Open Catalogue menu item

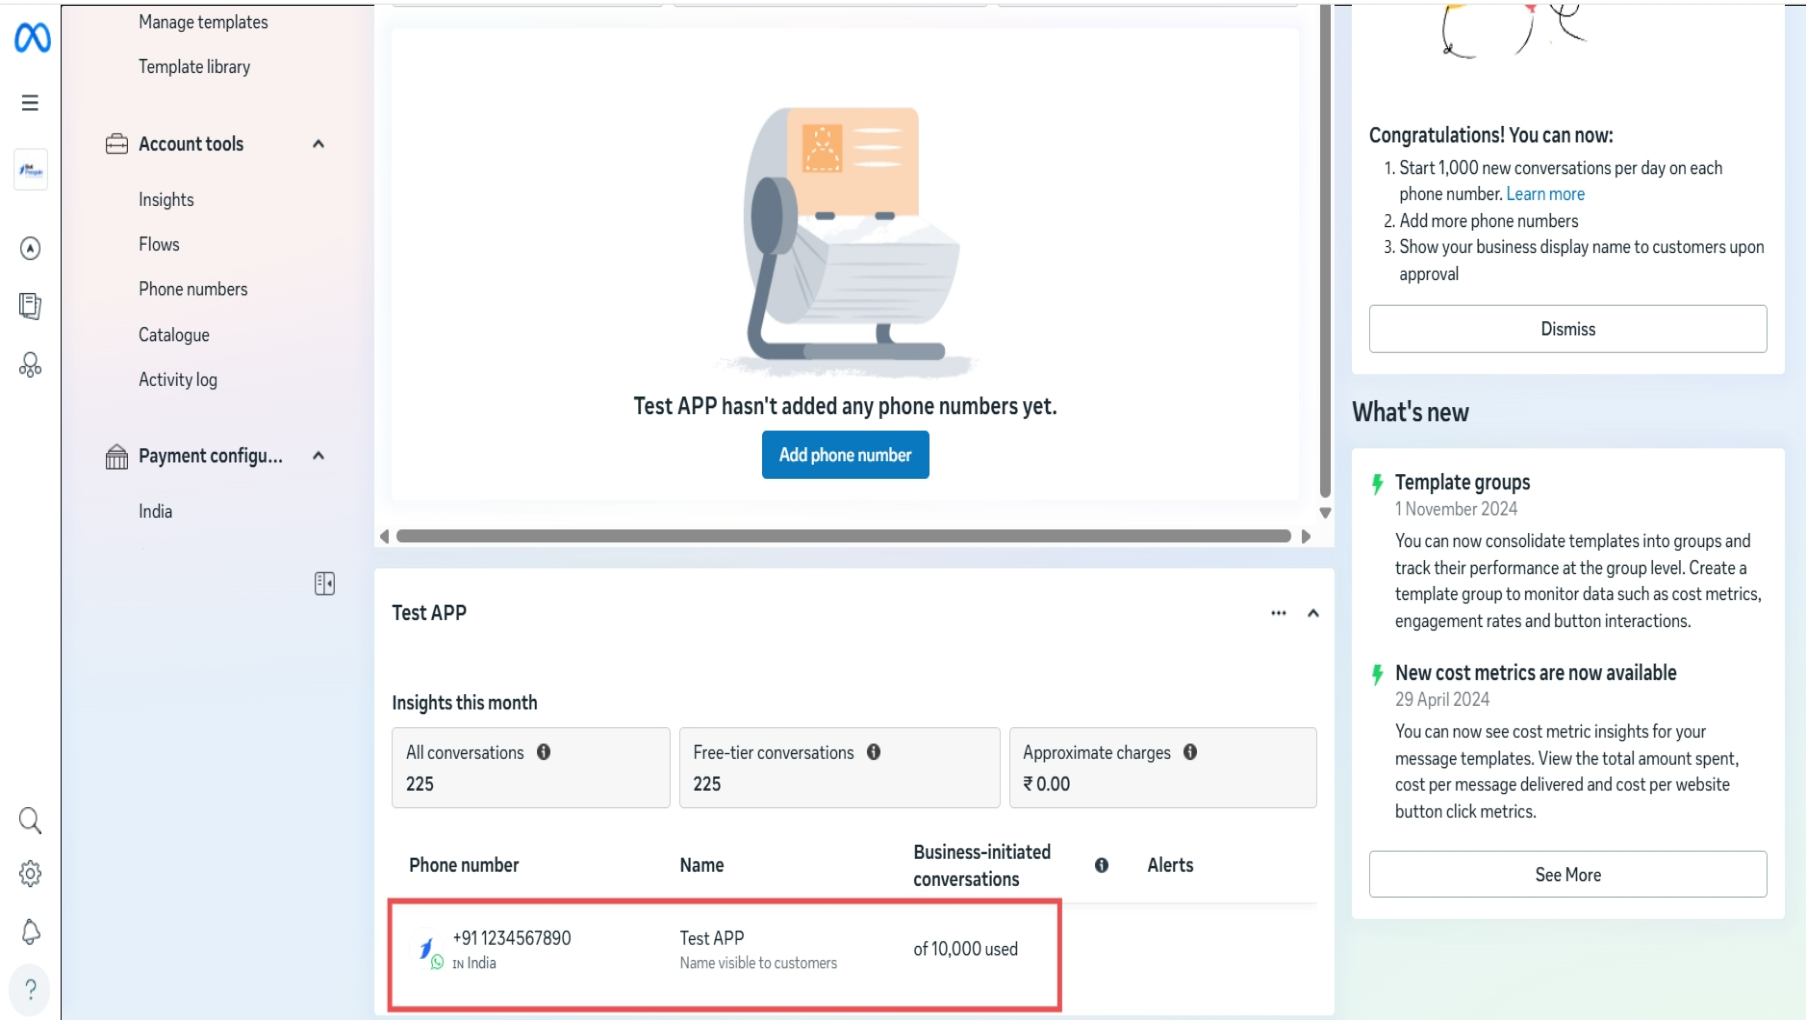(x=174, y=335)
